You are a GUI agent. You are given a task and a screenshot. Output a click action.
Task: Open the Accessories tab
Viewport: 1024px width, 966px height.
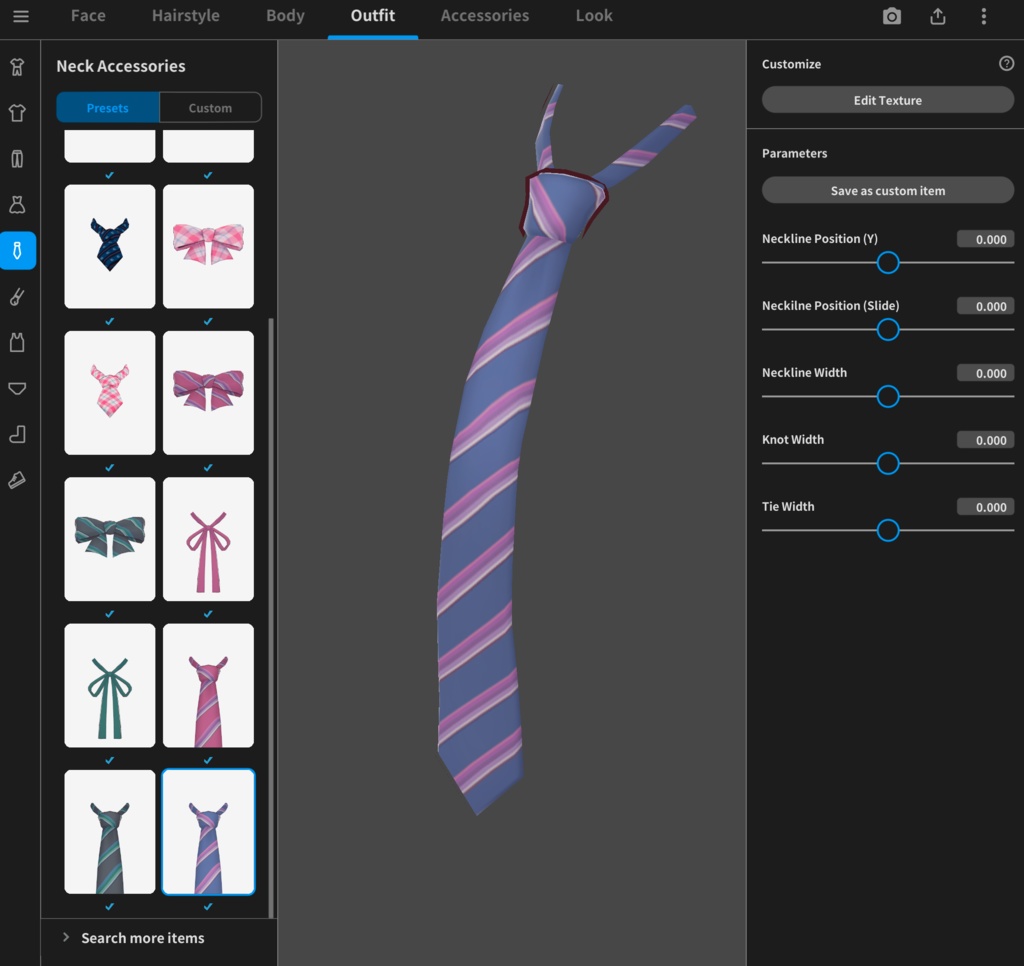point(484,16)
